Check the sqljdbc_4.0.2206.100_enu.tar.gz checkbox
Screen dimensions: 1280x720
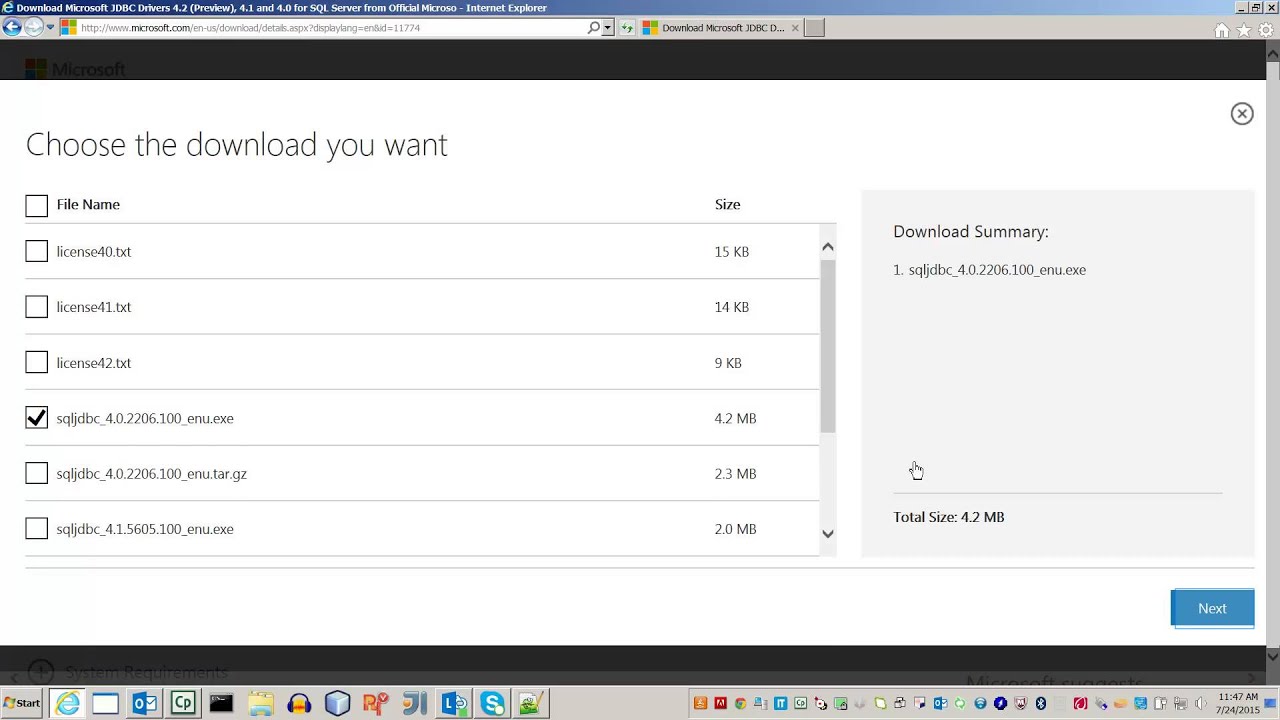(x=36, y=473)
